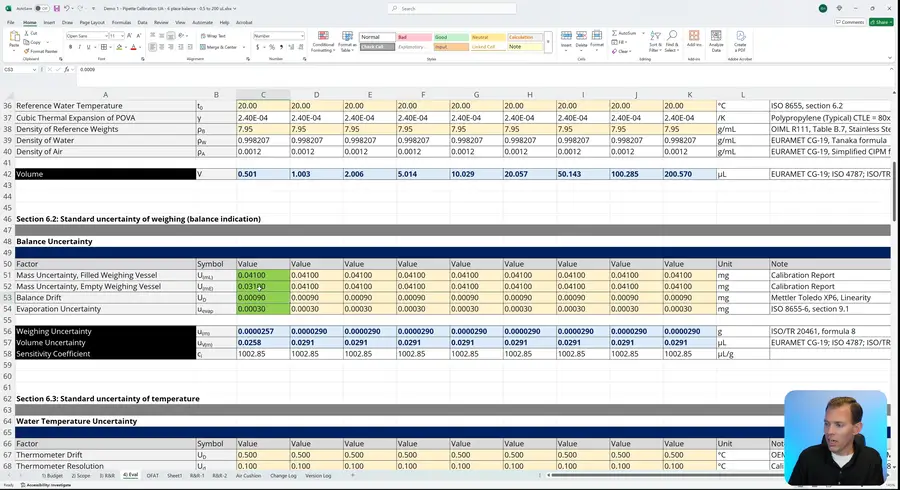Click the Format Painter tool

(42, 51)
